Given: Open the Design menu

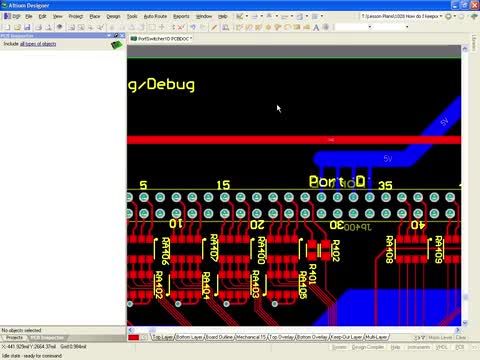Looking at the screenshot, I should point(113,16).
